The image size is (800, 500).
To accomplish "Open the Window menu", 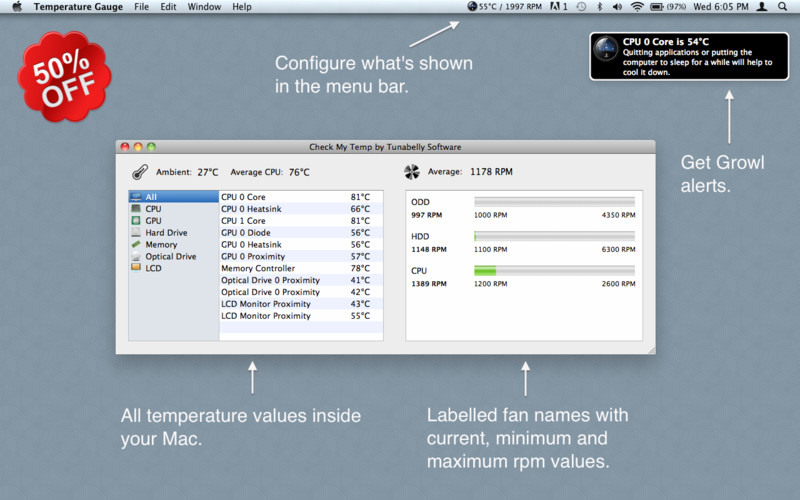I will (204, 7).
